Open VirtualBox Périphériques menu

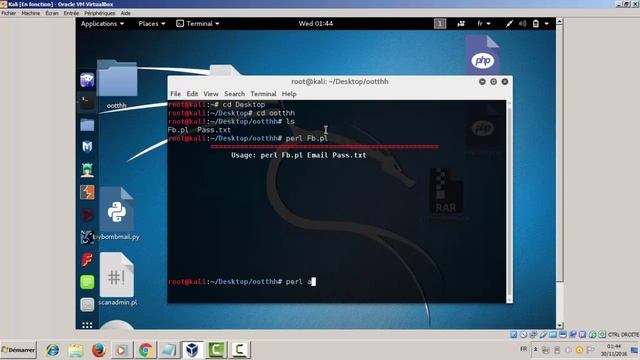(x=100, y=13)
